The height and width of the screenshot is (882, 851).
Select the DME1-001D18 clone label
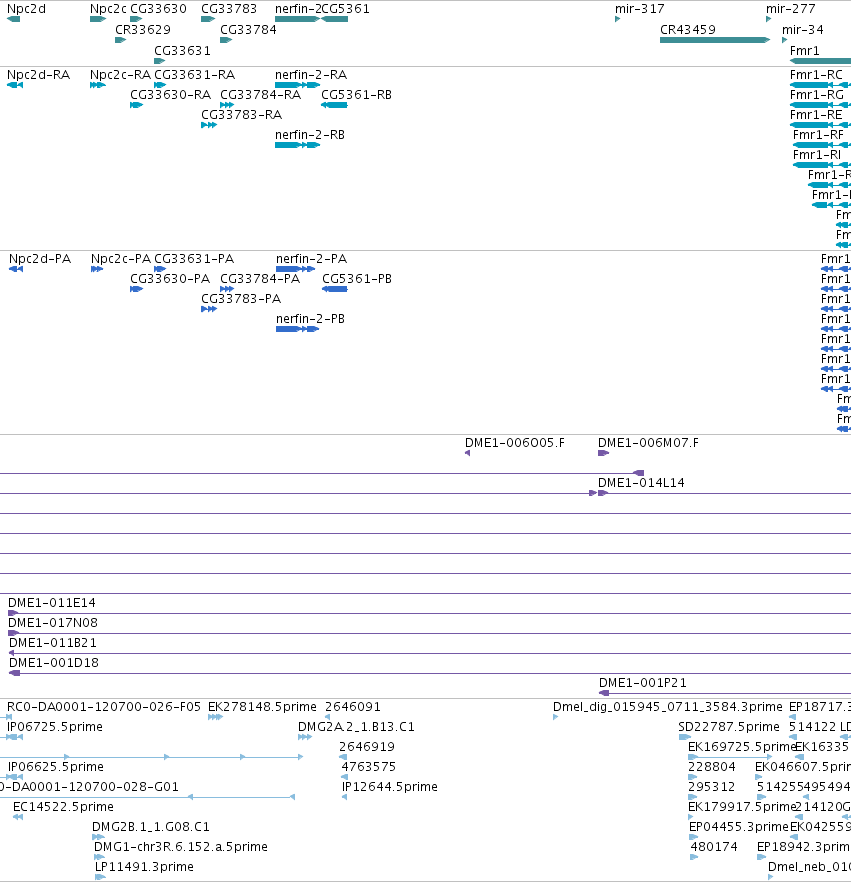point(54,663)
